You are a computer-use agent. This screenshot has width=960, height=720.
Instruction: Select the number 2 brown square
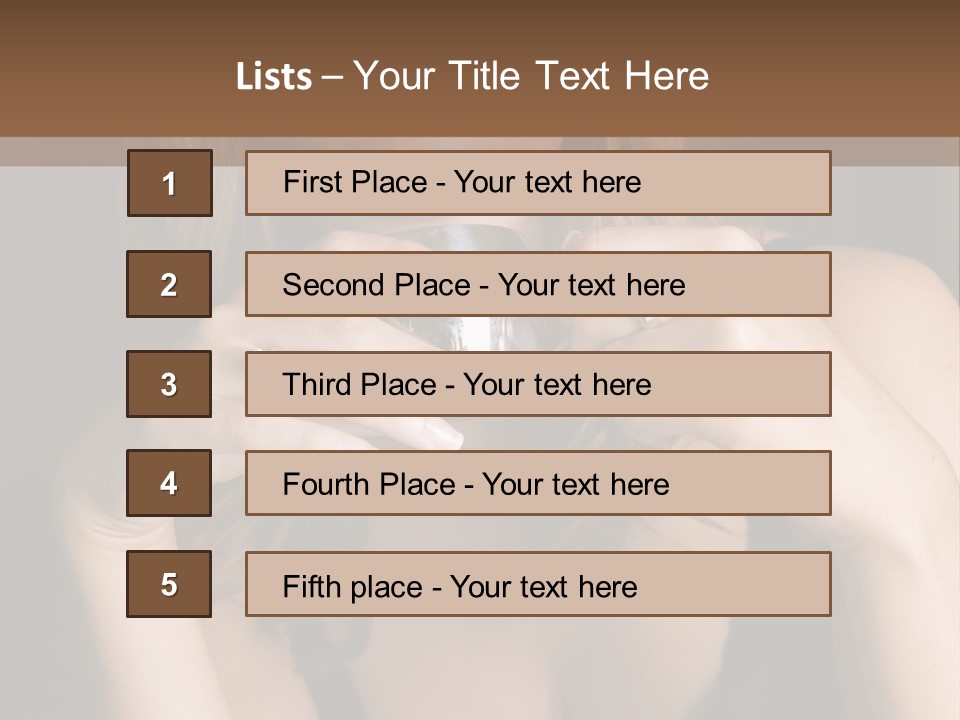[x=169, y=284]
